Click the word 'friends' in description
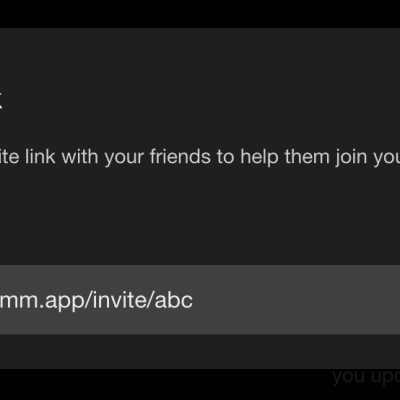400x400 pixels. point(180,156)
